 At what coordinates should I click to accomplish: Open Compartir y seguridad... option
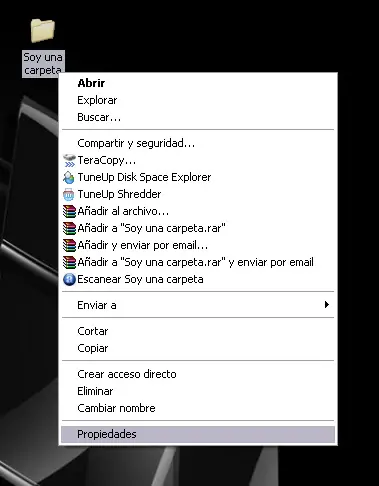point(198,143)
